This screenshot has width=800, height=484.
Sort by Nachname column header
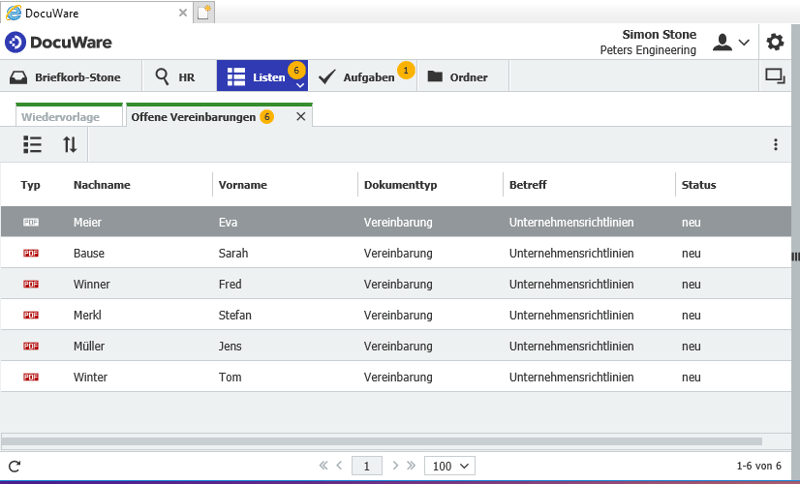point(102,185)
